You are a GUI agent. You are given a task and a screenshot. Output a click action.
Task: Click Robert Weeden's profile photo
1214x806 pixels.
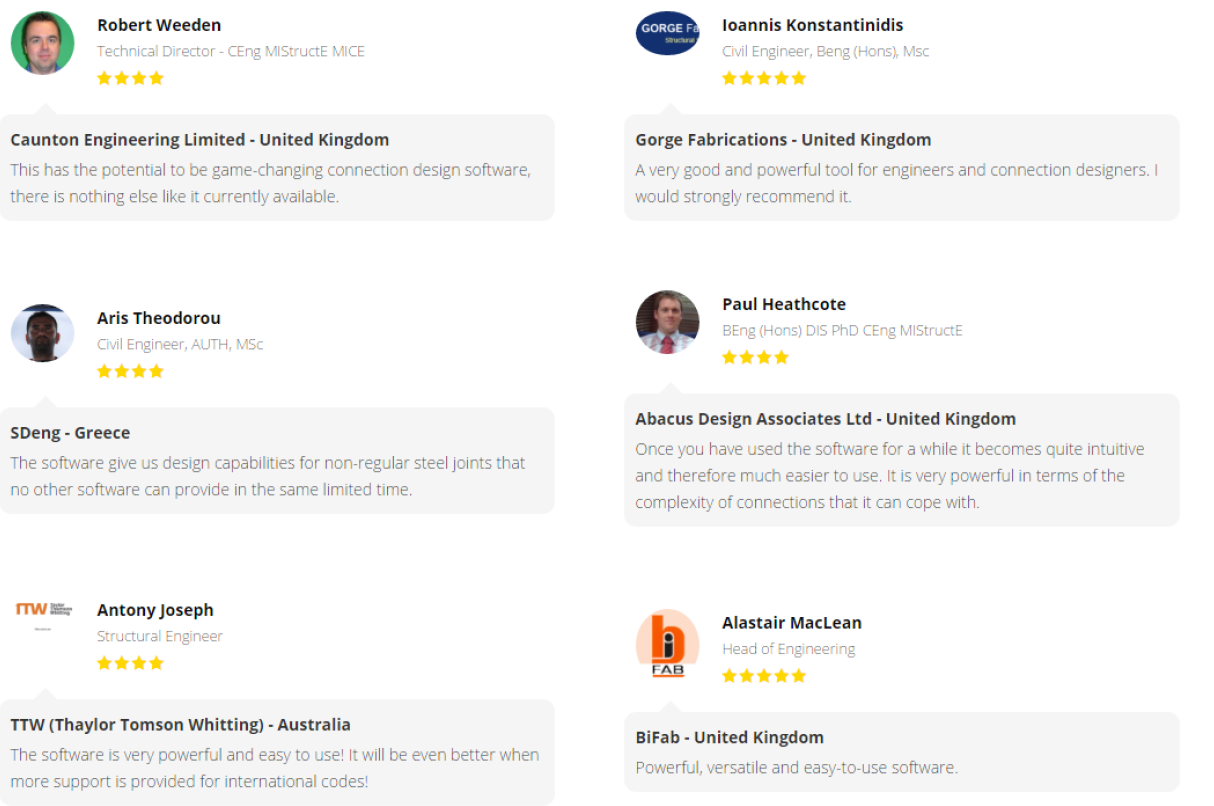42,43
